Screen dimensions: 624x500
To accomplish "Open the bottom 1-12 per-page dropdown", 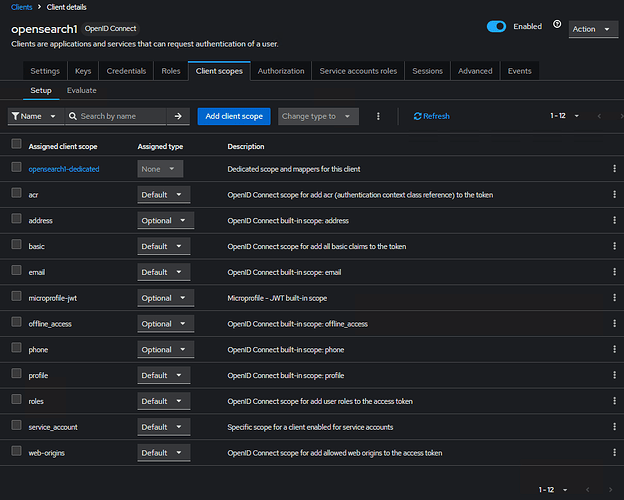I will (553, 490).
